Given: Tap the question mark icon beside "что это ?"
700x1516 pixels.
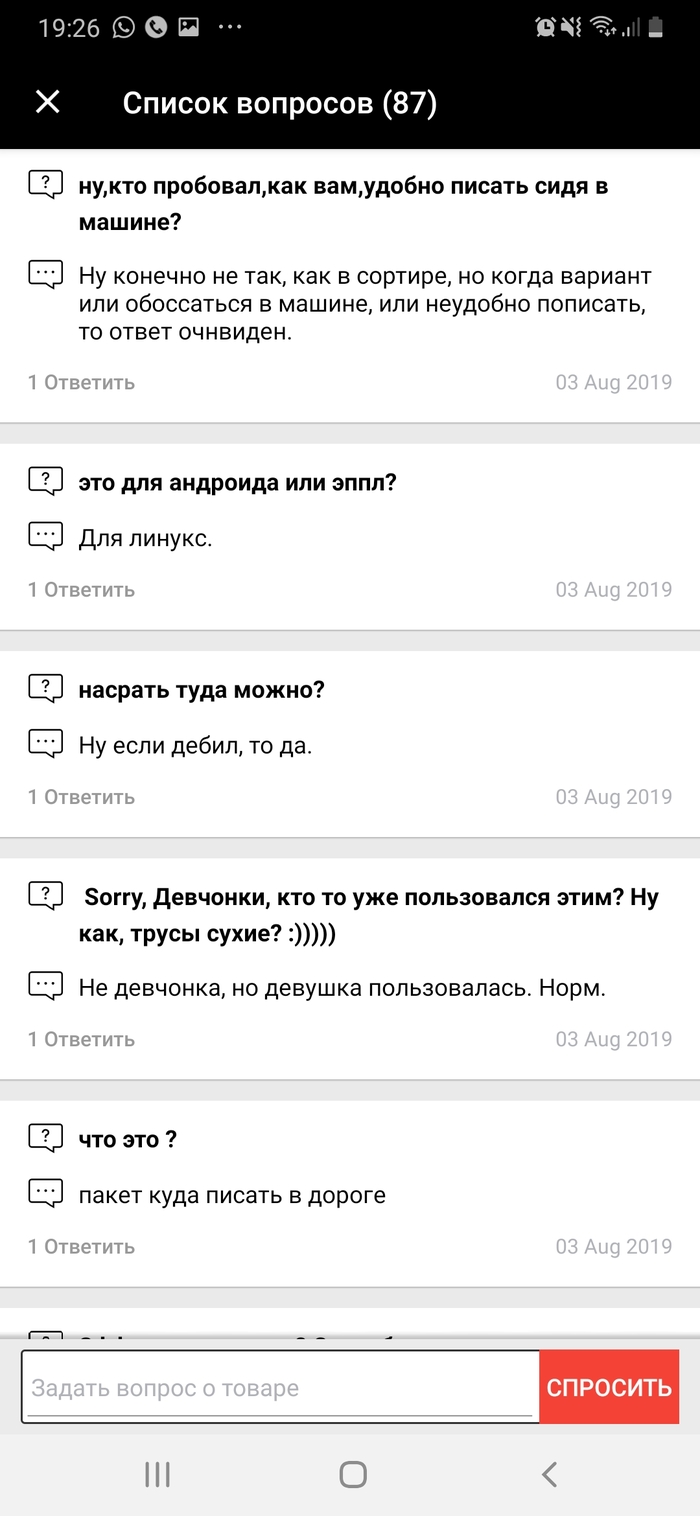Looking at the screenshot, I should [45, 1138].
